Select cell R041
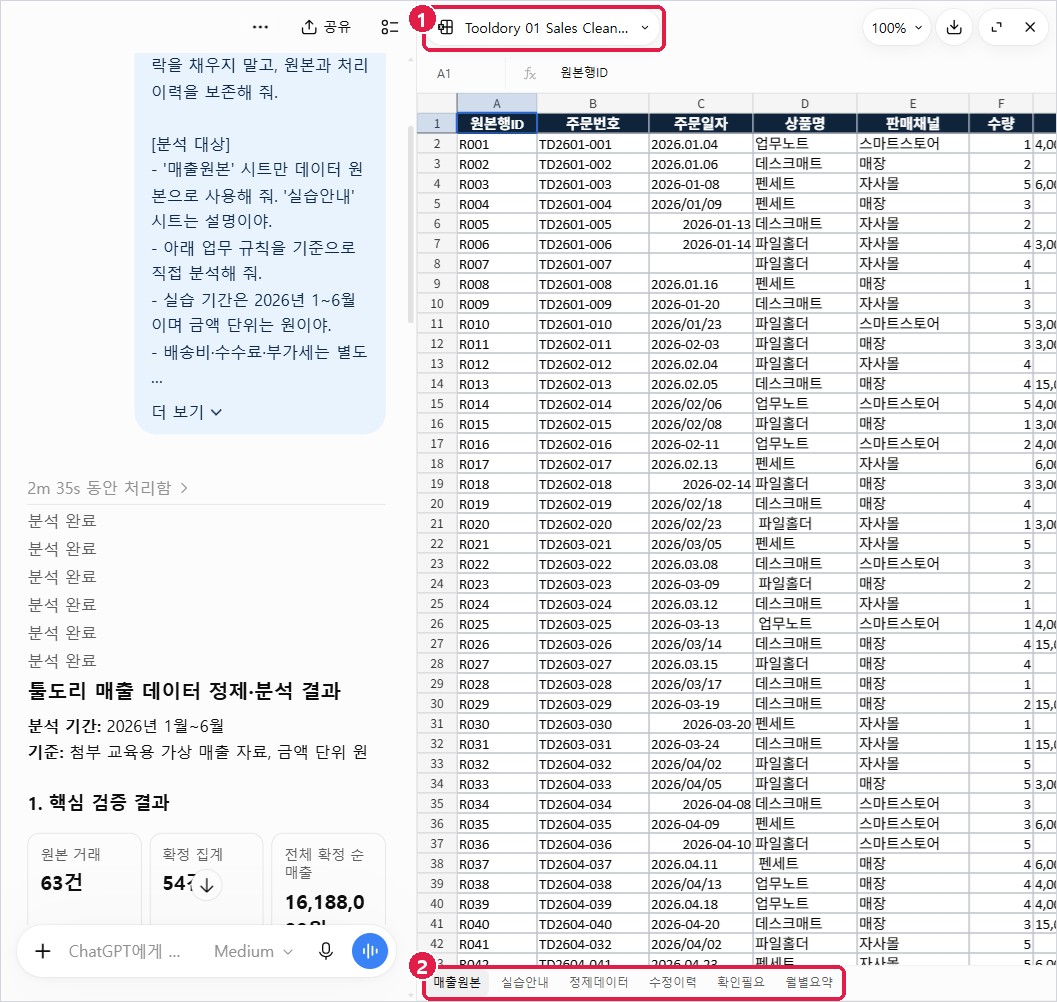1057x1002 pixels. (x=497, y=944)
